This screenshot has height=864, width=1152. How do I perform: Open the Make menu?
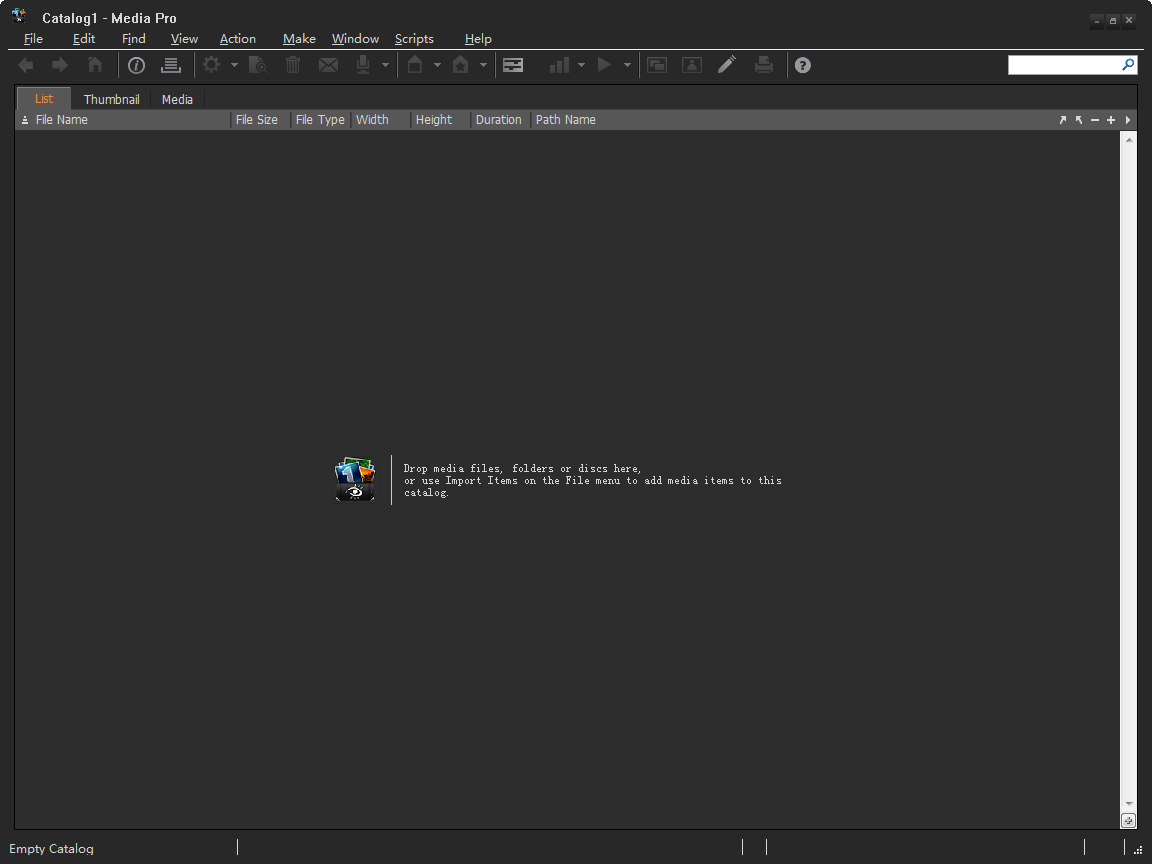(299, 39)
